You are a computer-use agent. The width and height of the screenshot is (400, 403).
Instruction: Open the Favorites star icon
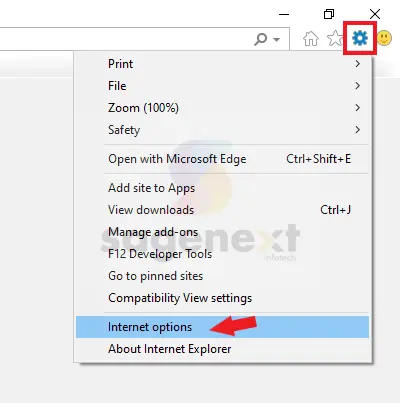click(335, 38)
